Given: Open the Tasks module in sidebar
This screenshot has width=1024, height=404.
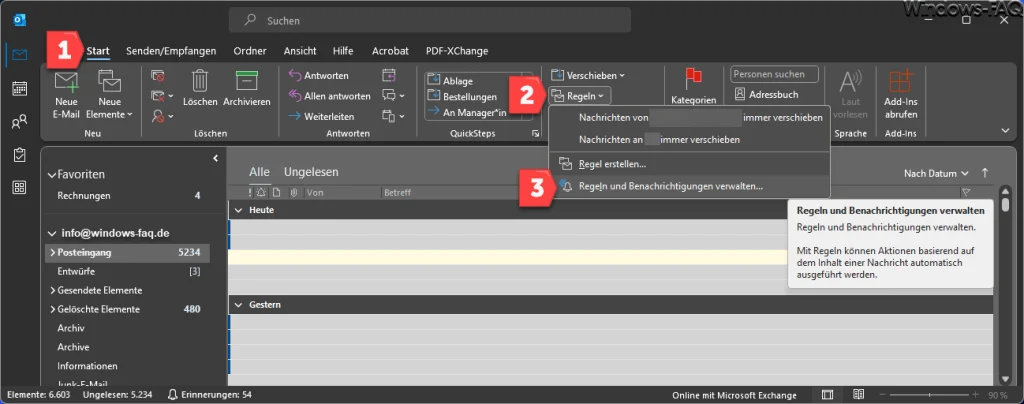Looking at the screenshot, I should coord(19,155).
